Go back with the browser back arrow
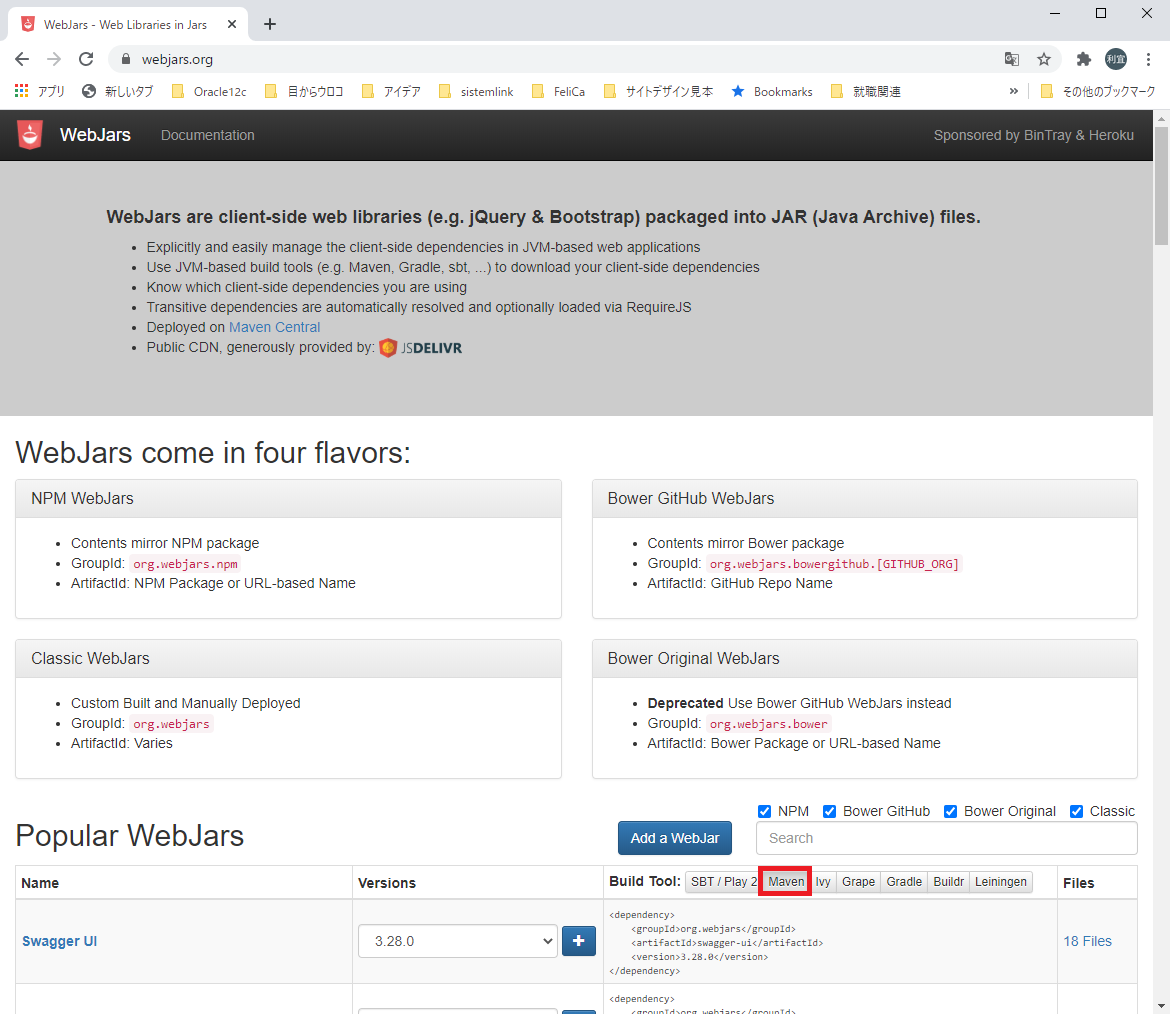This screenshot has width=1170, height=1014. [x=22, y=59]
